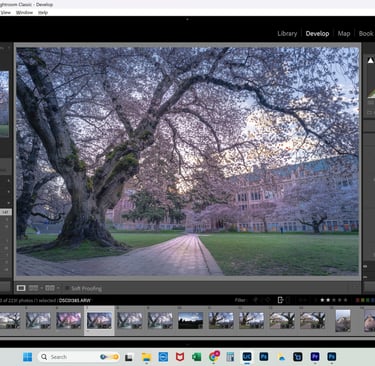Open Calculator from the taskbar
The image size is (375, 366).
click(230, 357)
